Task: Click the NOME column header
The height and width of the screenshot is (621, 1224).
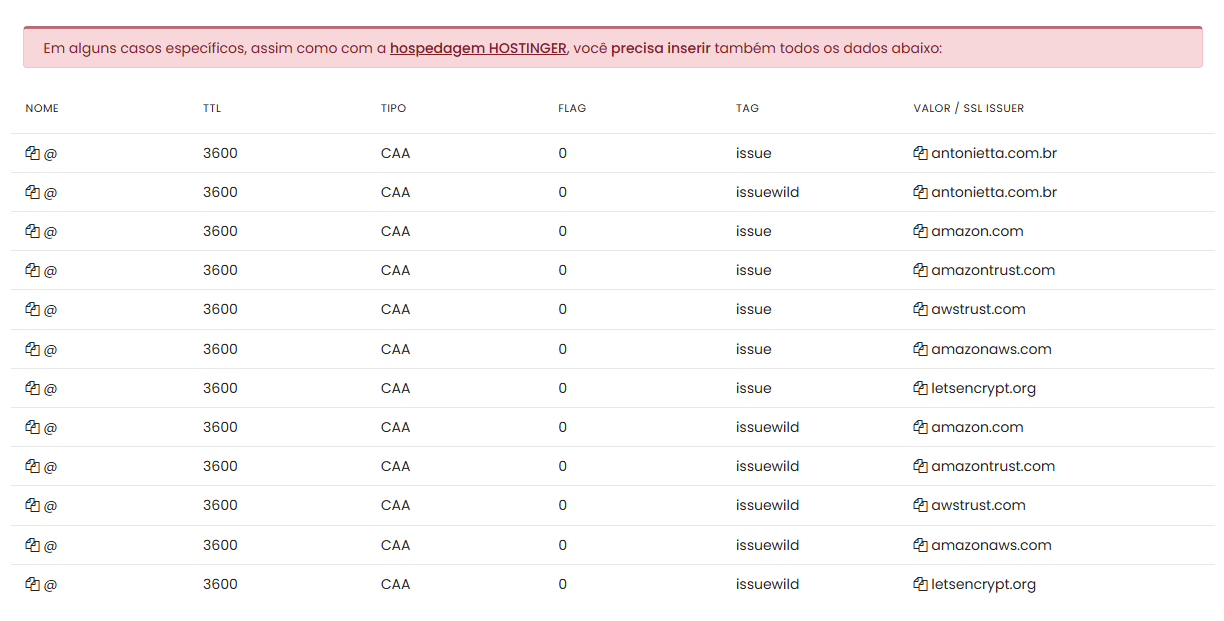Action: (x=42, y=108)
